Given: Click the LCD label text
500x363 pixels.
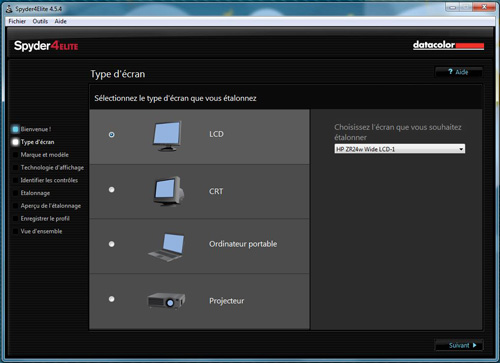Looking at the screenshot, I should coord(216,134).
